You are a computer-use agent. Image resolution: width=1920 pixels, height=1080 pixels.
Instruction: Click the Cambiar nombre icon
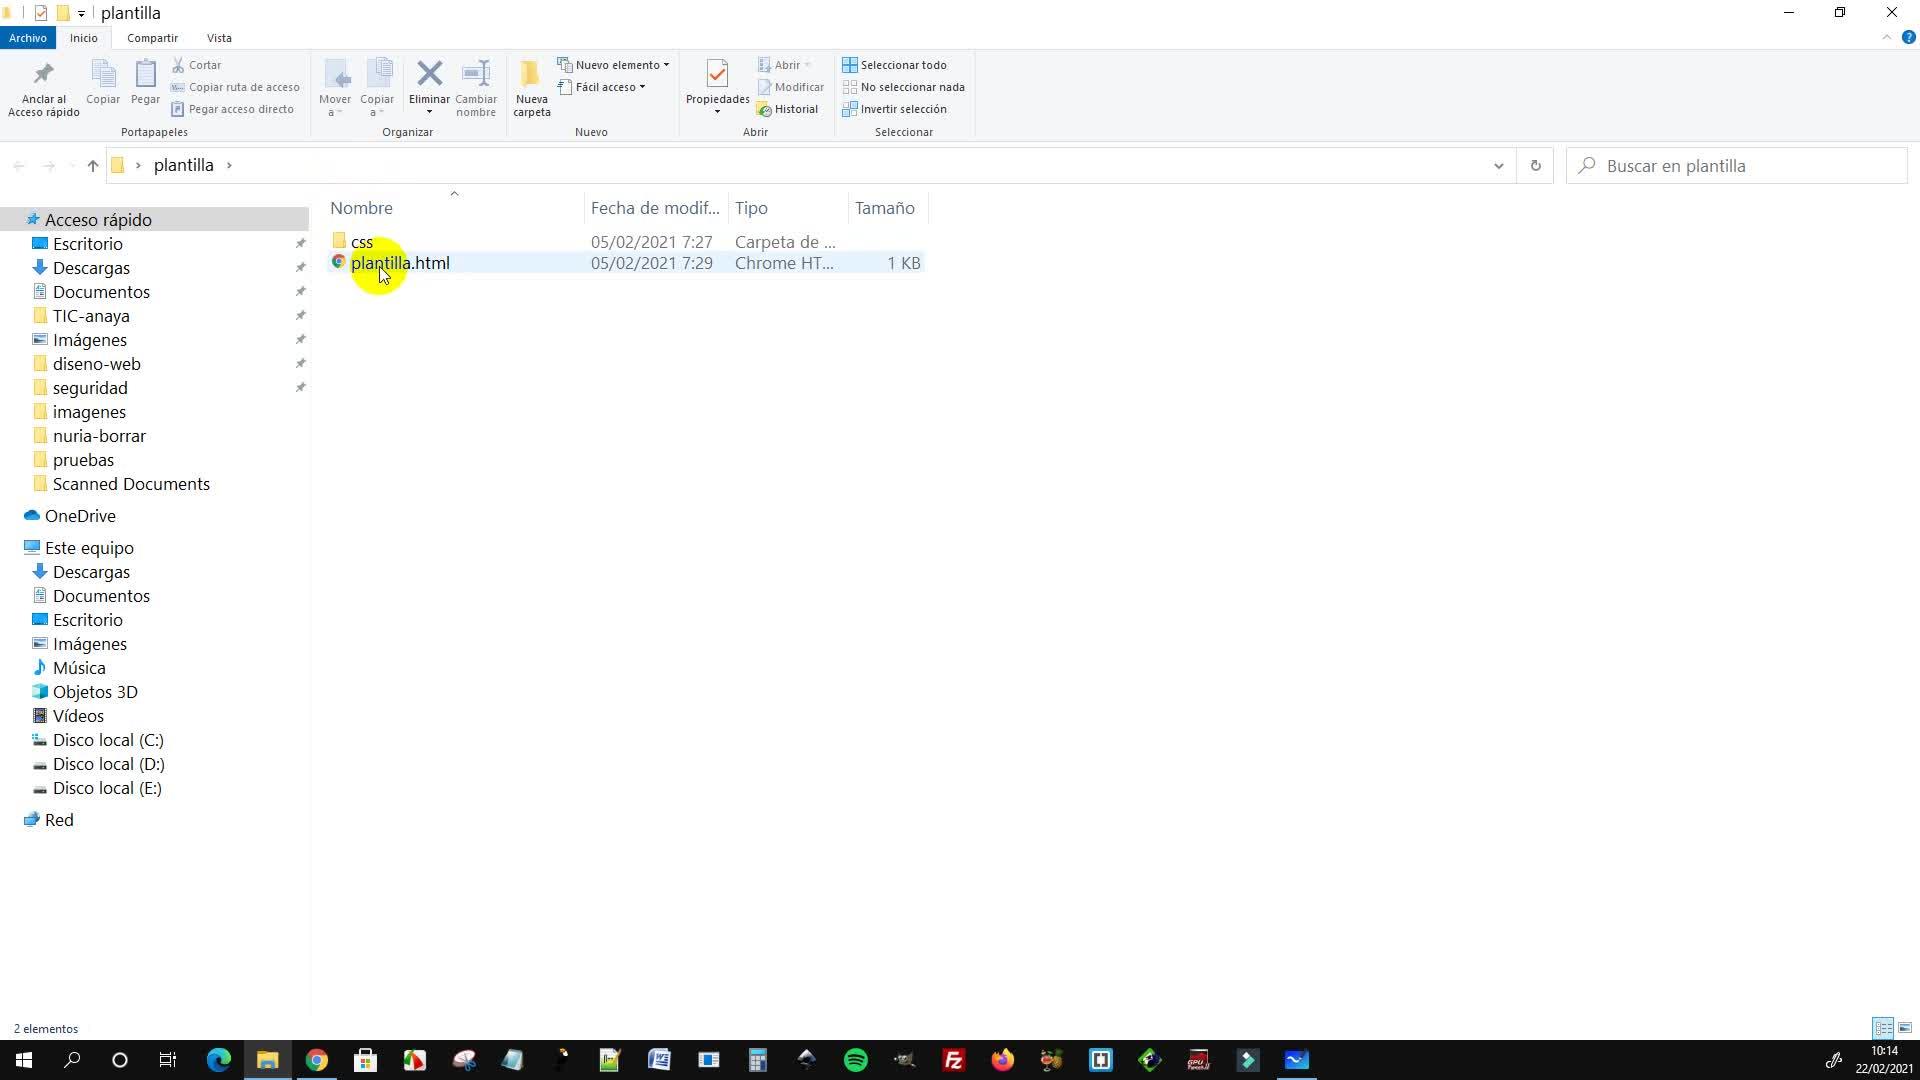pos(476,74)
